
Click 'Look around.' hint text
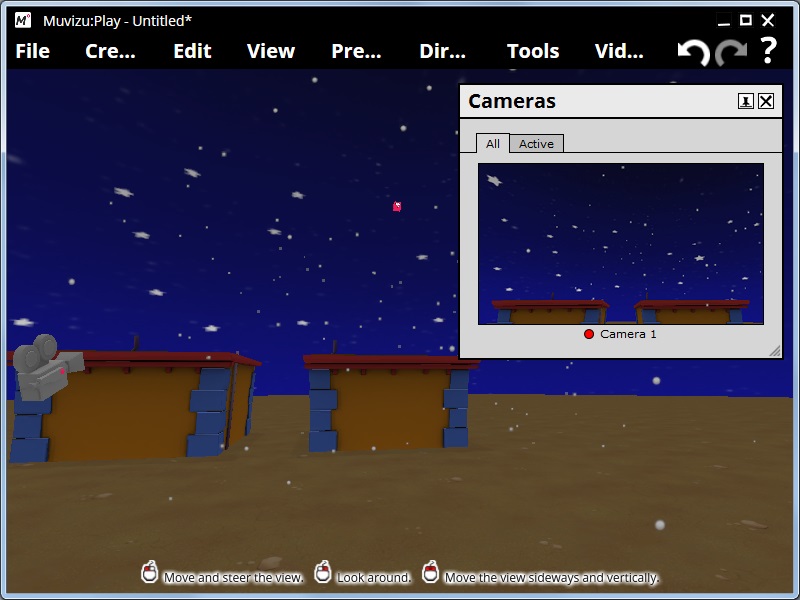(x=374, y=578)
